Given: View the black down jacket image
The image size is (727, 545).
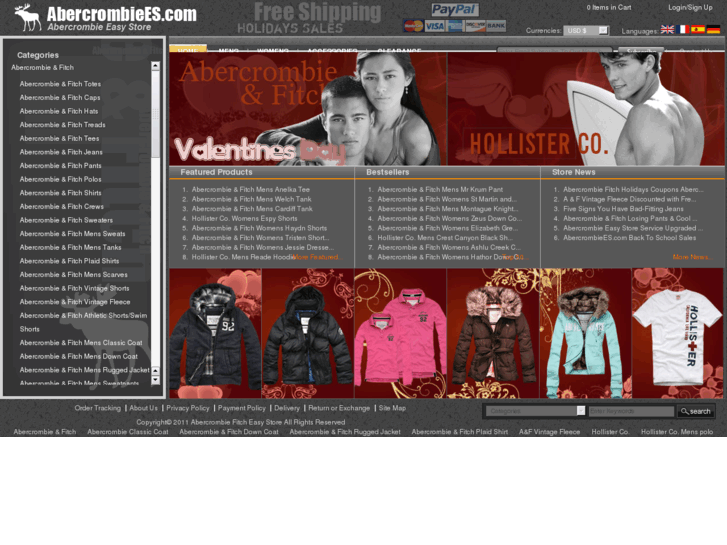Looking at the screenshot, I should click(x=308, y=333).
